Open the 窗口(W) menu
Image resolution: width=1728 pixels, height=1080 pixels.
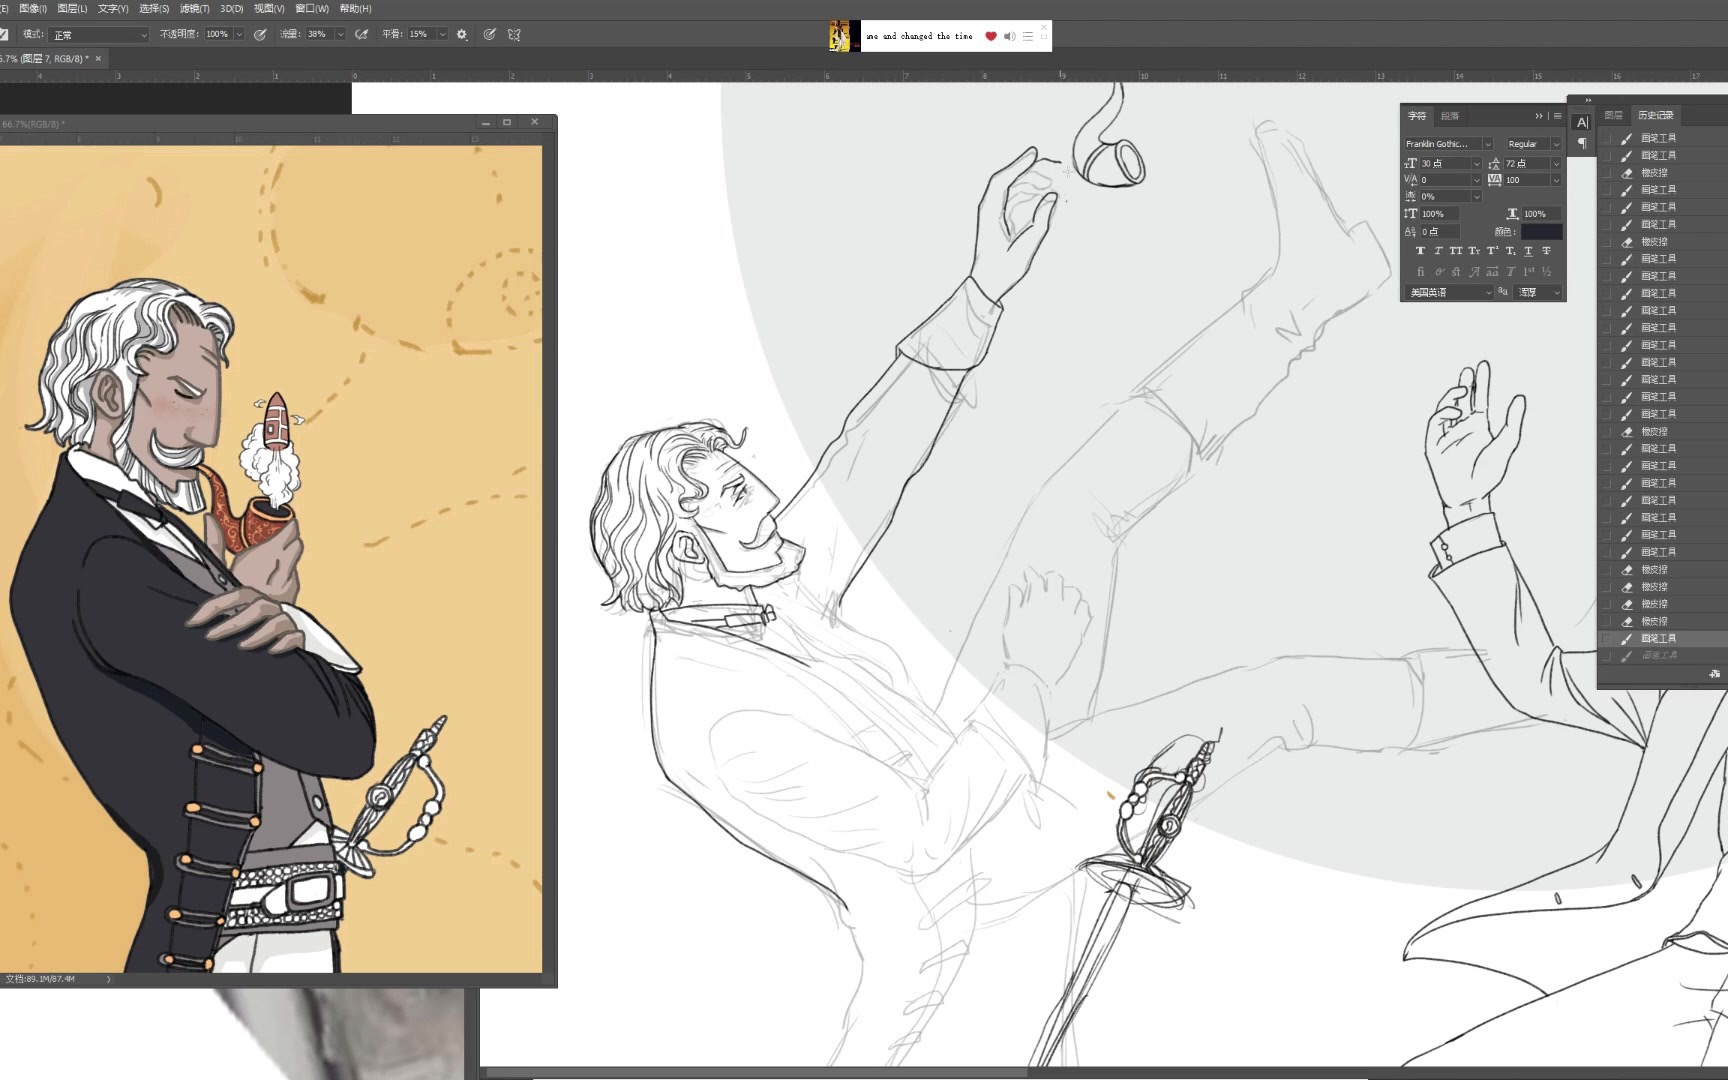click(311, 8)
